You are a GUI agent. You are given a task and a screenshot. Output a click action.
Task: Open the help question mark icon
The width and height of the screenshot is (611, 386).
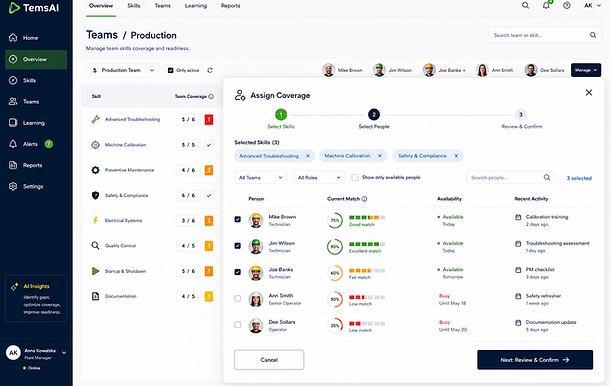(x=567, y=5)
